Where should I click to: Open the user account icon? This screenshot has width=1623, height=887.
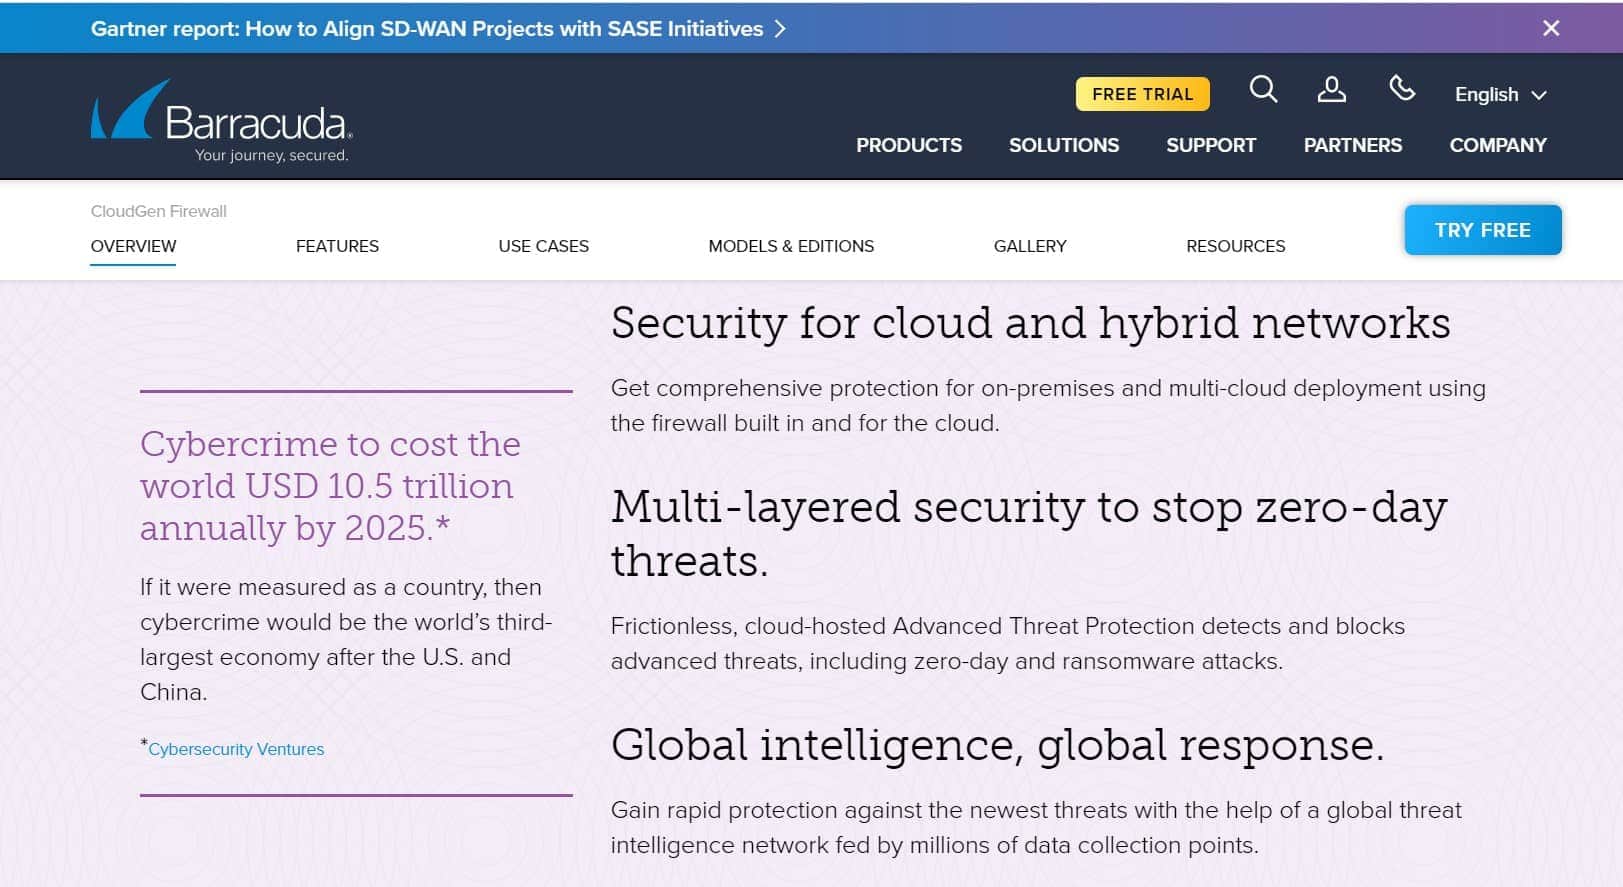point(1331,90)
